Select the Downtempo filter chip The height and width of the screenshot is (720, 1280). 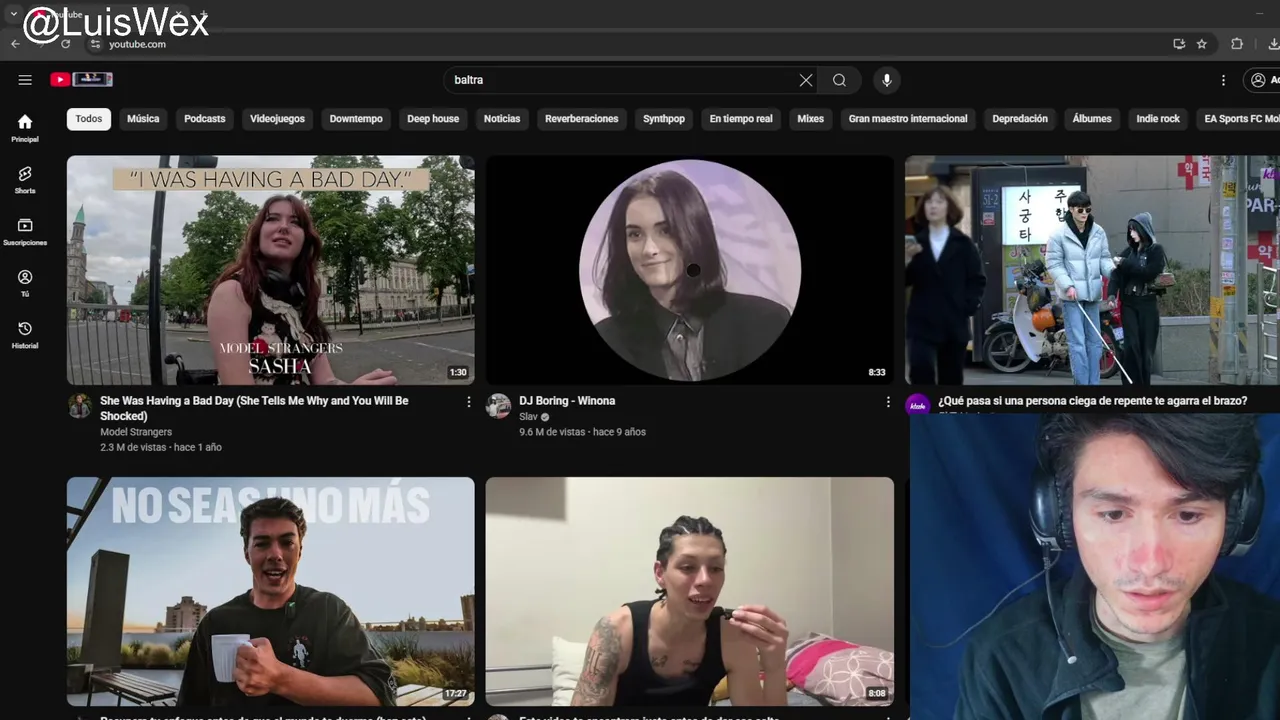(x=356, y=119)
